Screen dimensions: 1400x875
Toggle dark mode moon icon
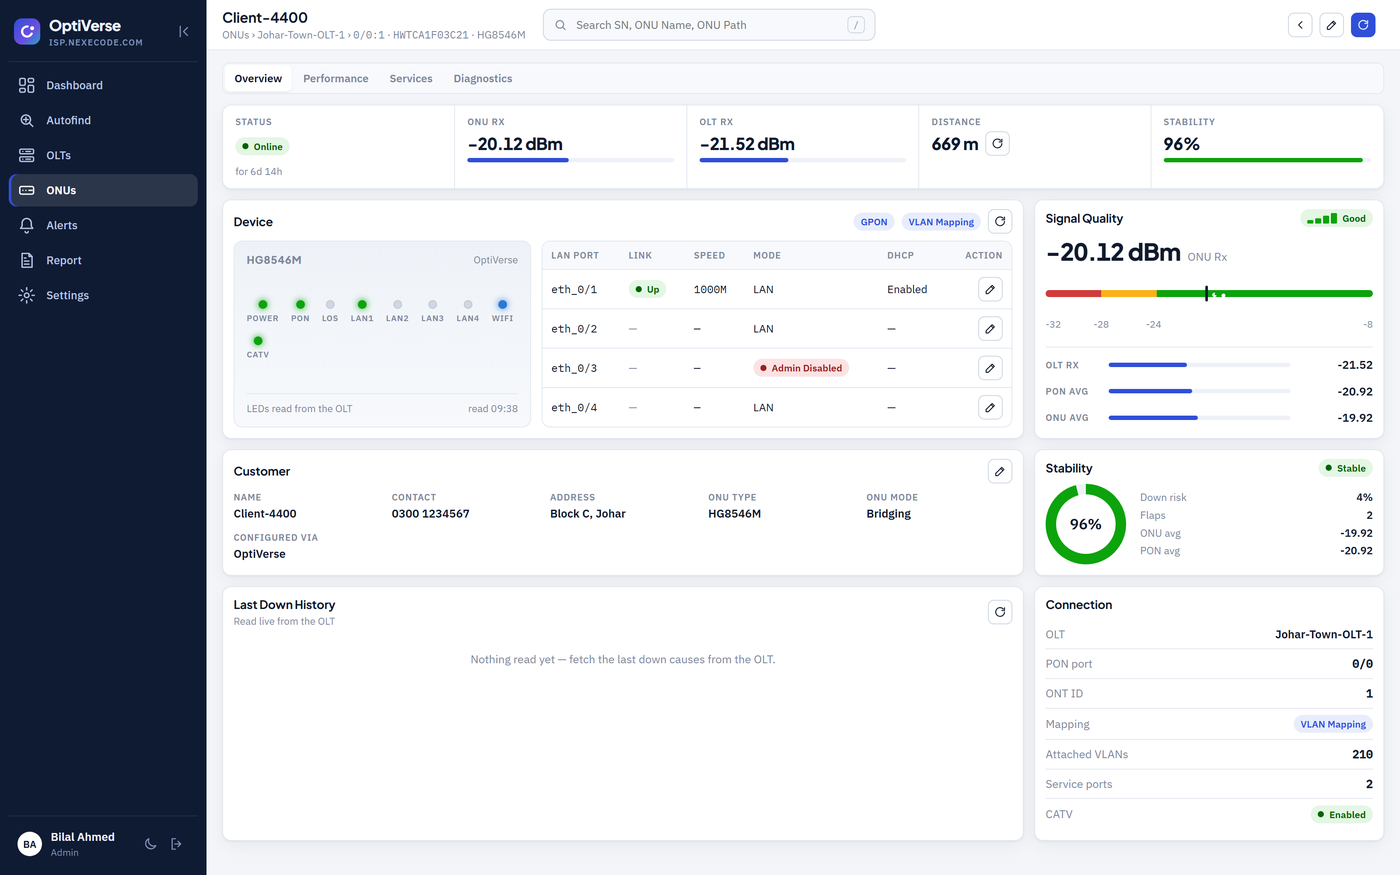151,844
